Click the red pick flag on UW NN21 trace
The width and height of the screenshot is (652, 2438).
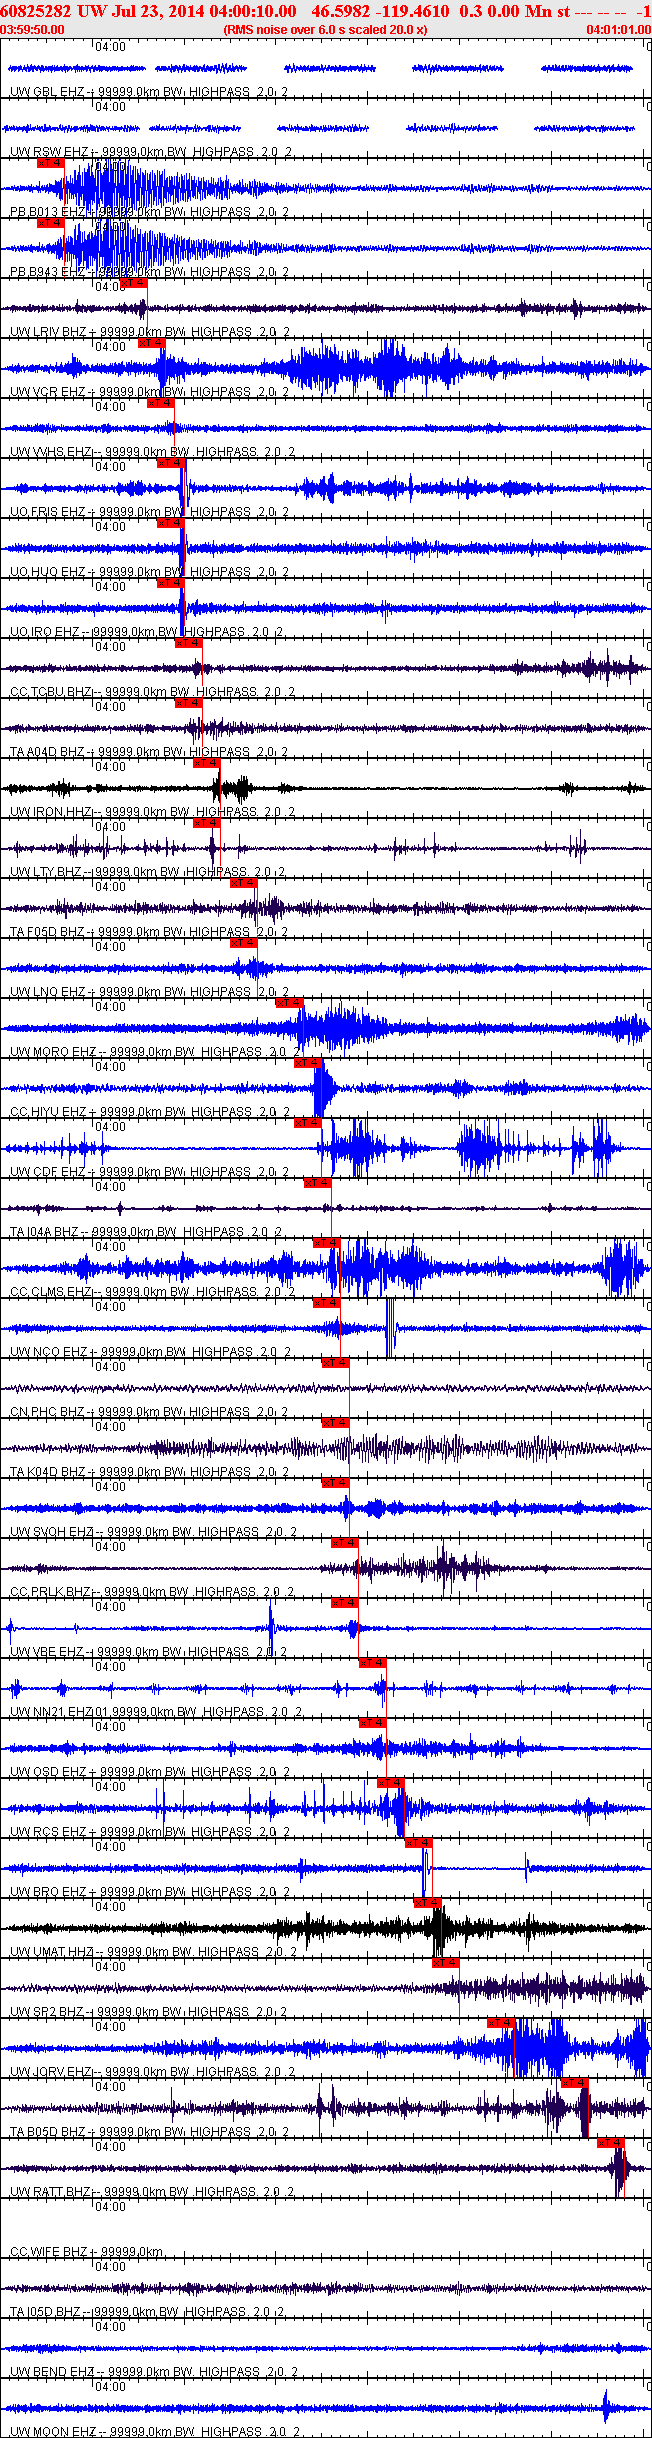[373, 1663]
